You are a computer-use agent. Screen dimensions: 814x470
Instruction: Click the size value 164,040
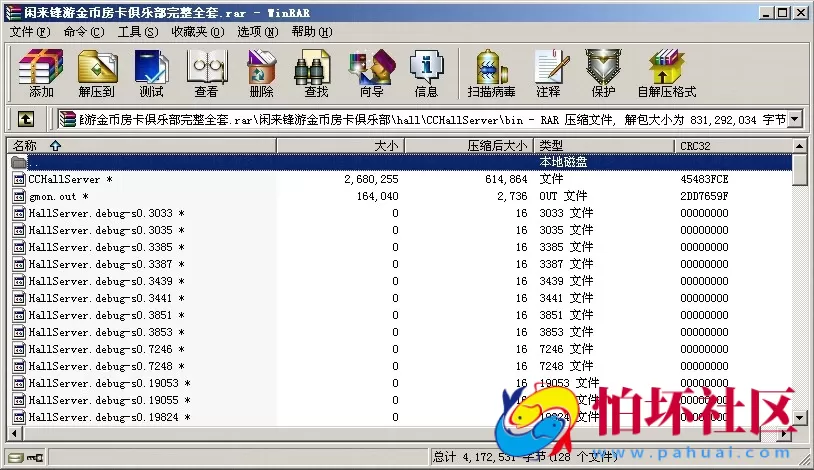coord(377,196)
